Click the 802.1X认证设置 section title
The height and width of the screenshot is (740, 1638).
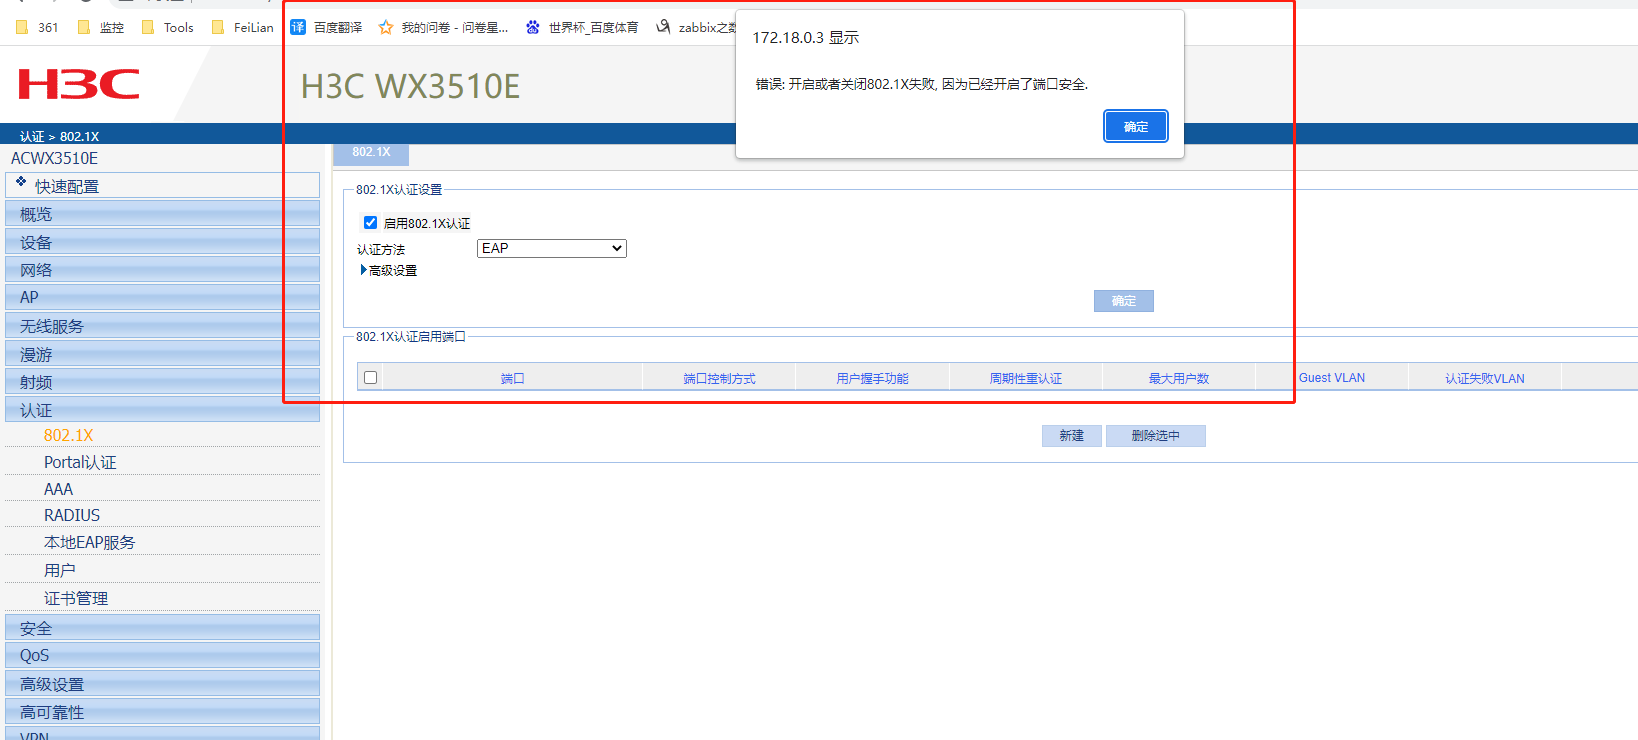tap(399, 190)
